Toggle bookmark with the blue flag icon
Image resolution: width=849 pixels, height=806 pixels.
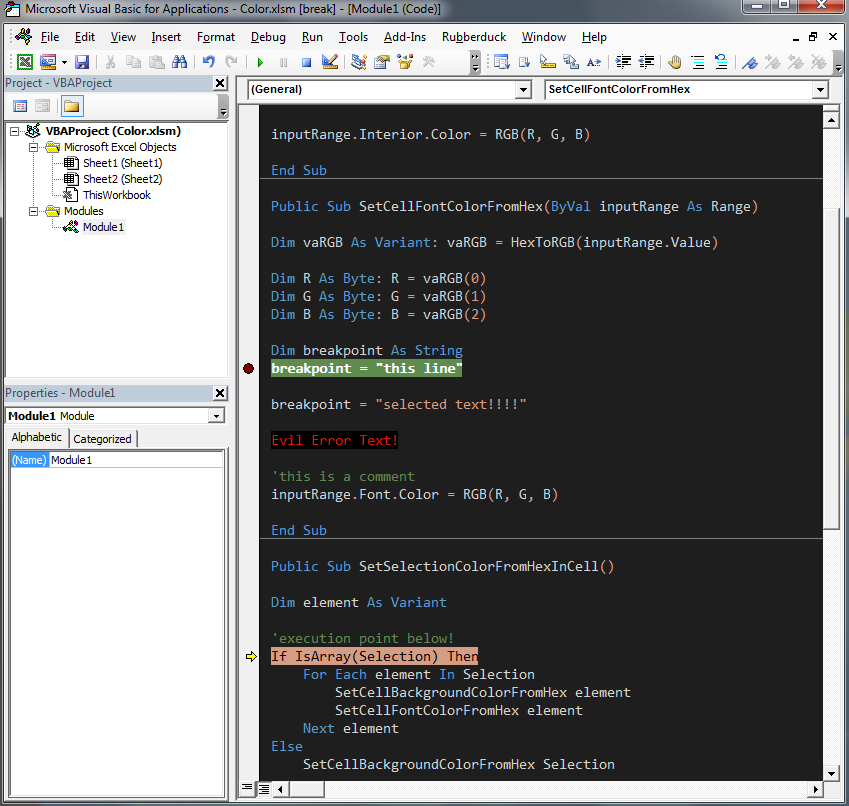click(750, 62)
